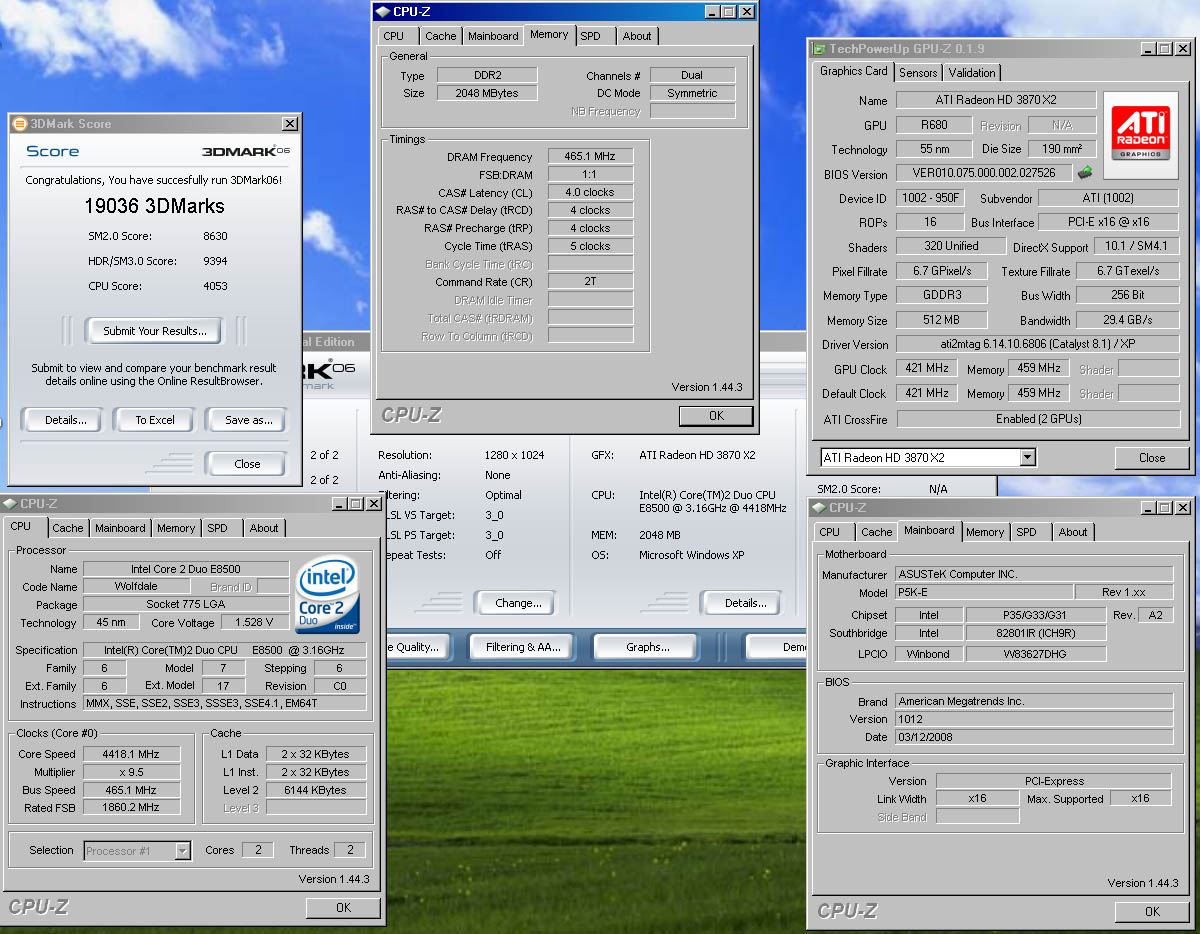The height and width of the screenshot is (934, 1200).
Task: Click ATI CrossFire Enabled (2 GPUs) field
Action: click(x=1038, y=419)
